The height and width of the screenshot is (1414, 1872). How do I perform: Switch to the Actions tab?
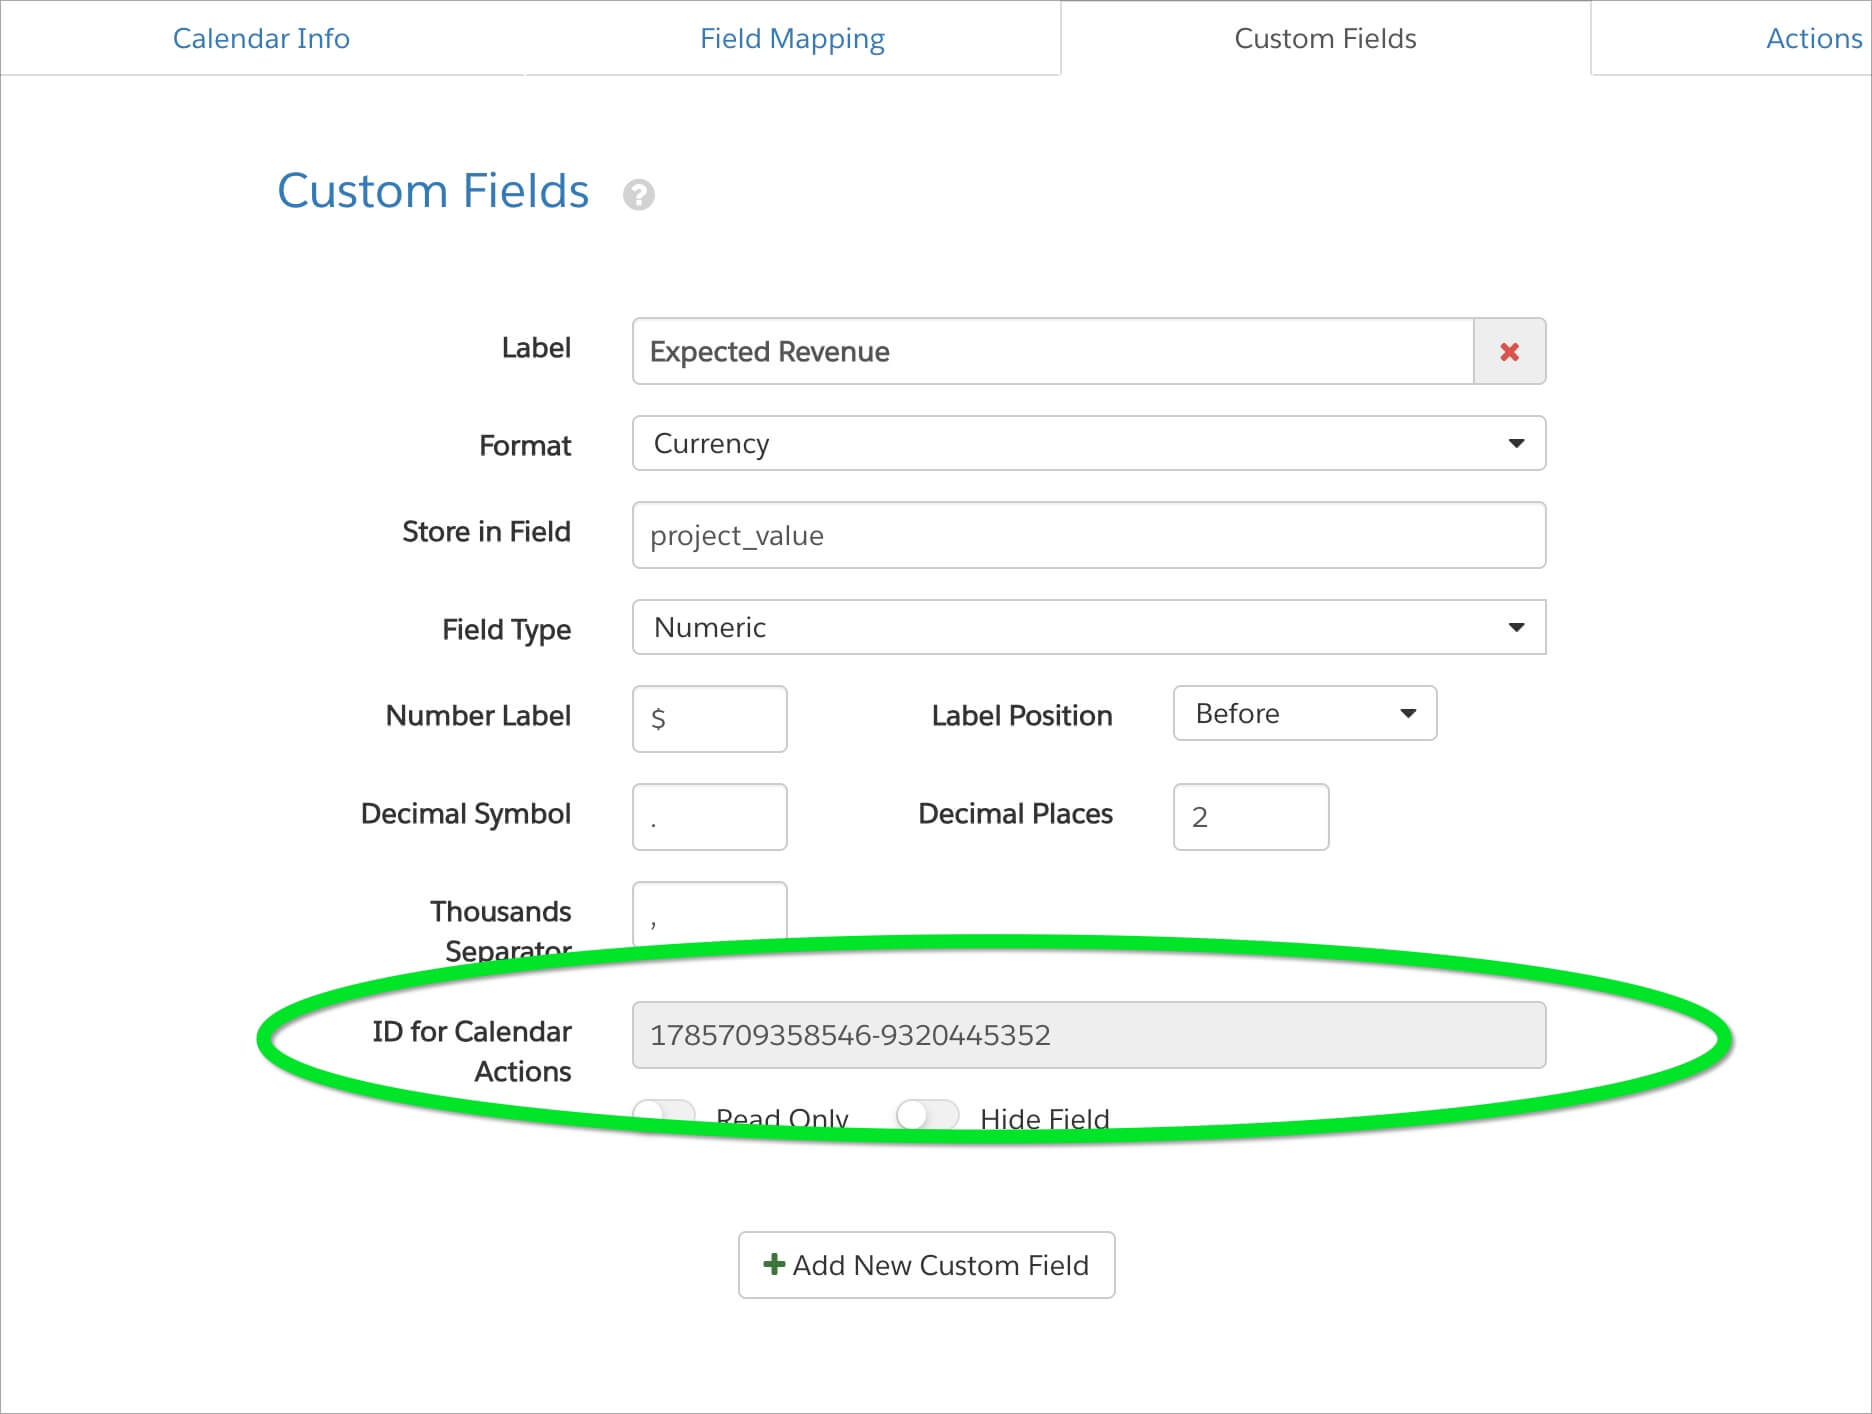(1814, 38)
